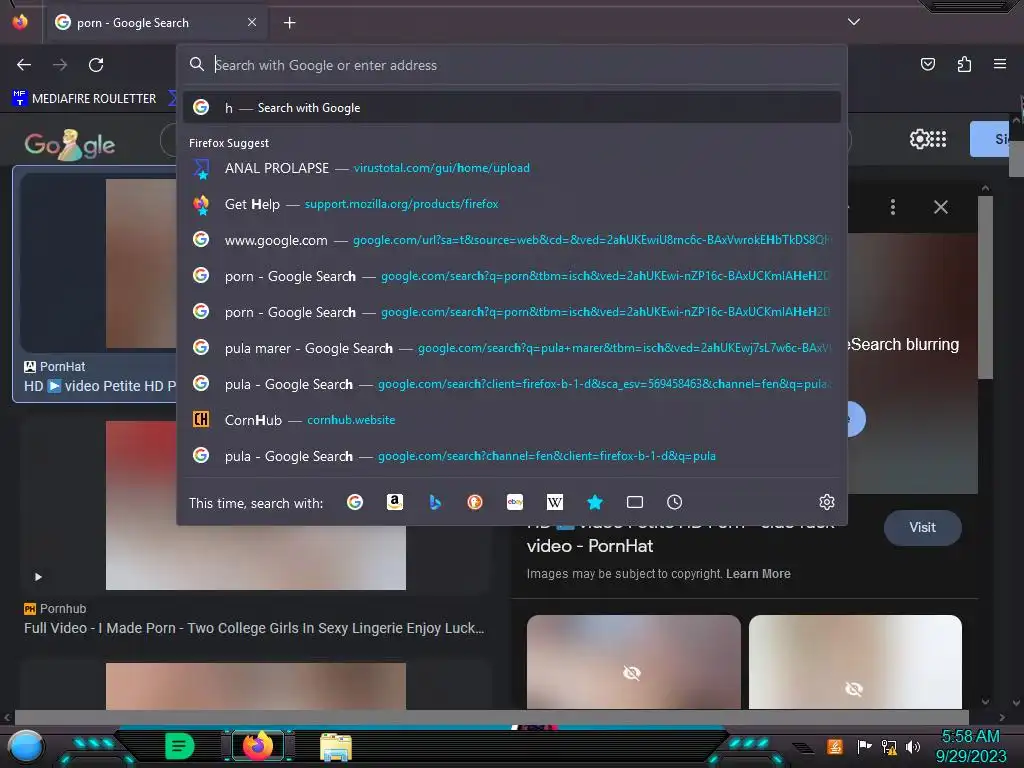Image resolution: width=1024 pixels, height=768 pixels.
Task: Switch to Firefox in the taskbar
Action: (x=258, y=746)
